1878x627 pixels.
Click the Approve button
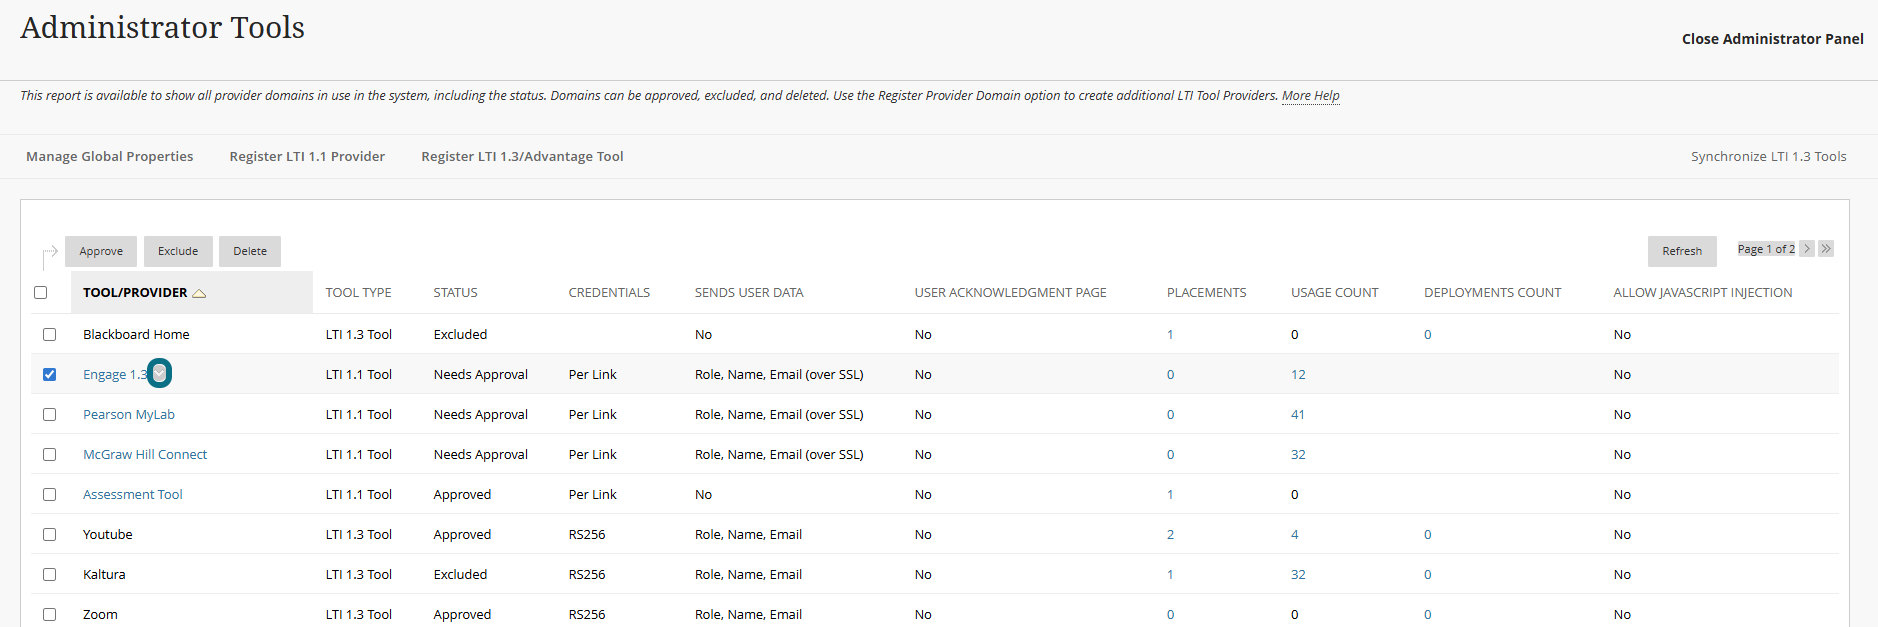tap(101, 251)
